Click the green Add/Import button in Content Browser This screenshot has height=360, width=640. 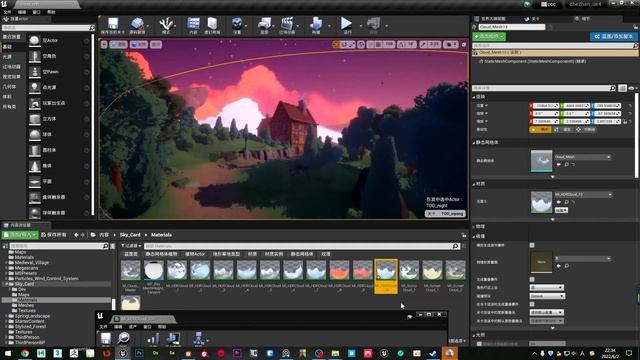click(20, 235)
